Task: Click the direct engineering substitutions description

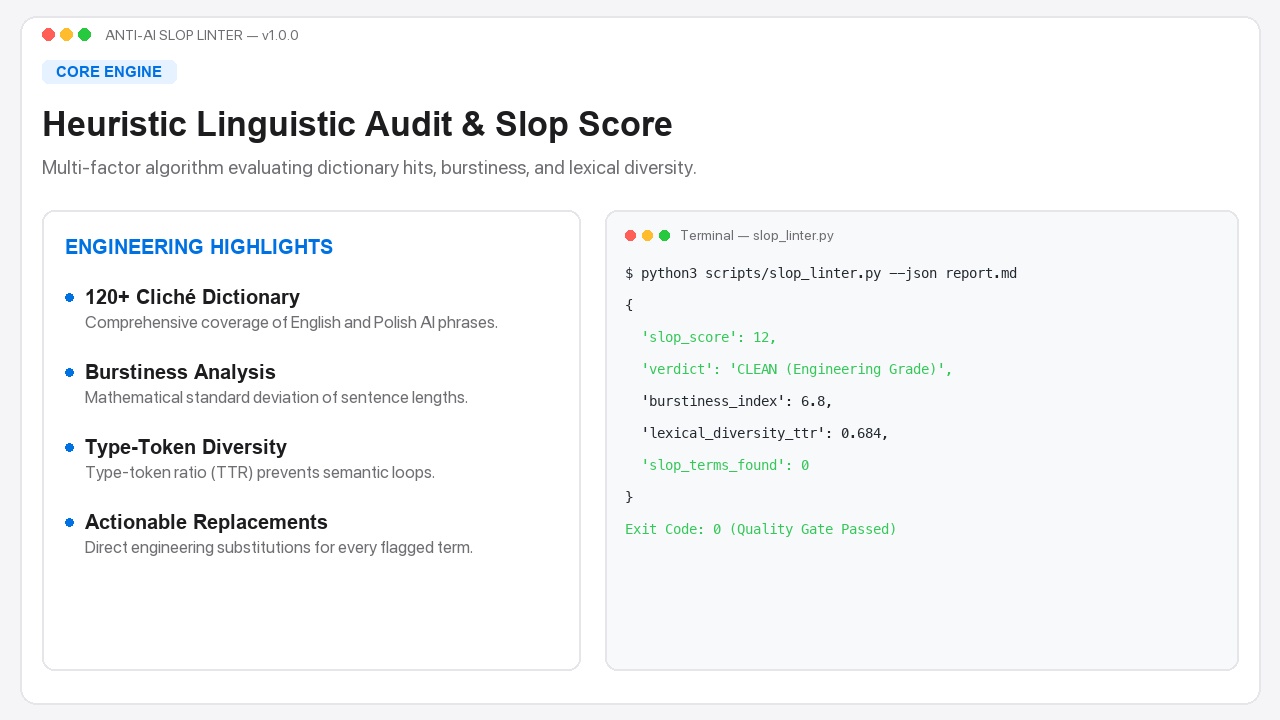Action: coord(279,548)
